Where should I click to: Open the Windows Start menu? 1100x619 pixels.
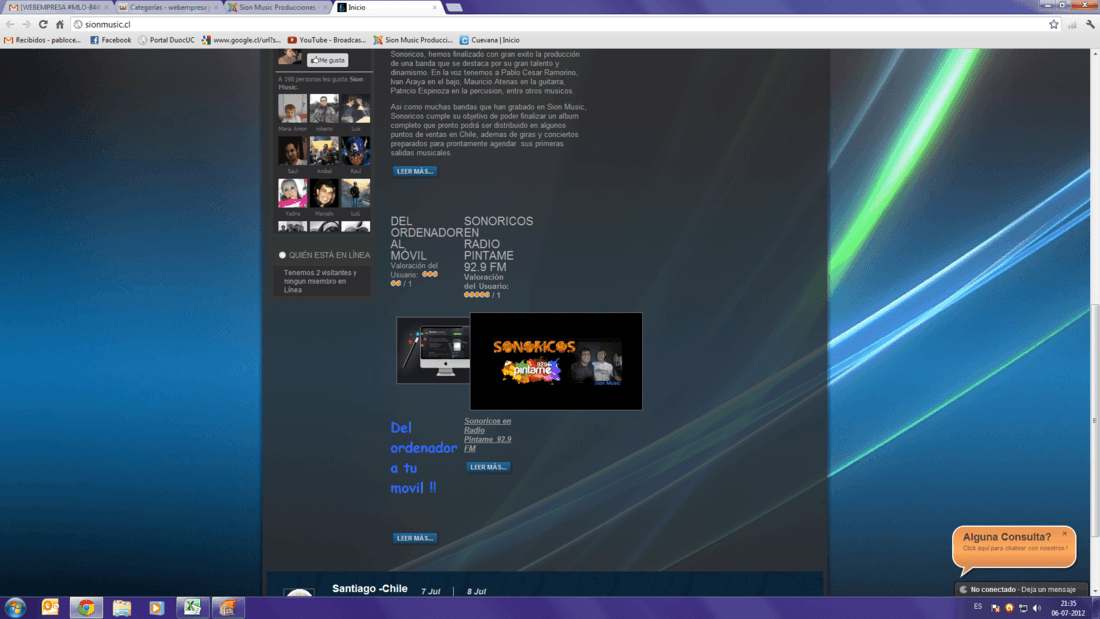15,607
